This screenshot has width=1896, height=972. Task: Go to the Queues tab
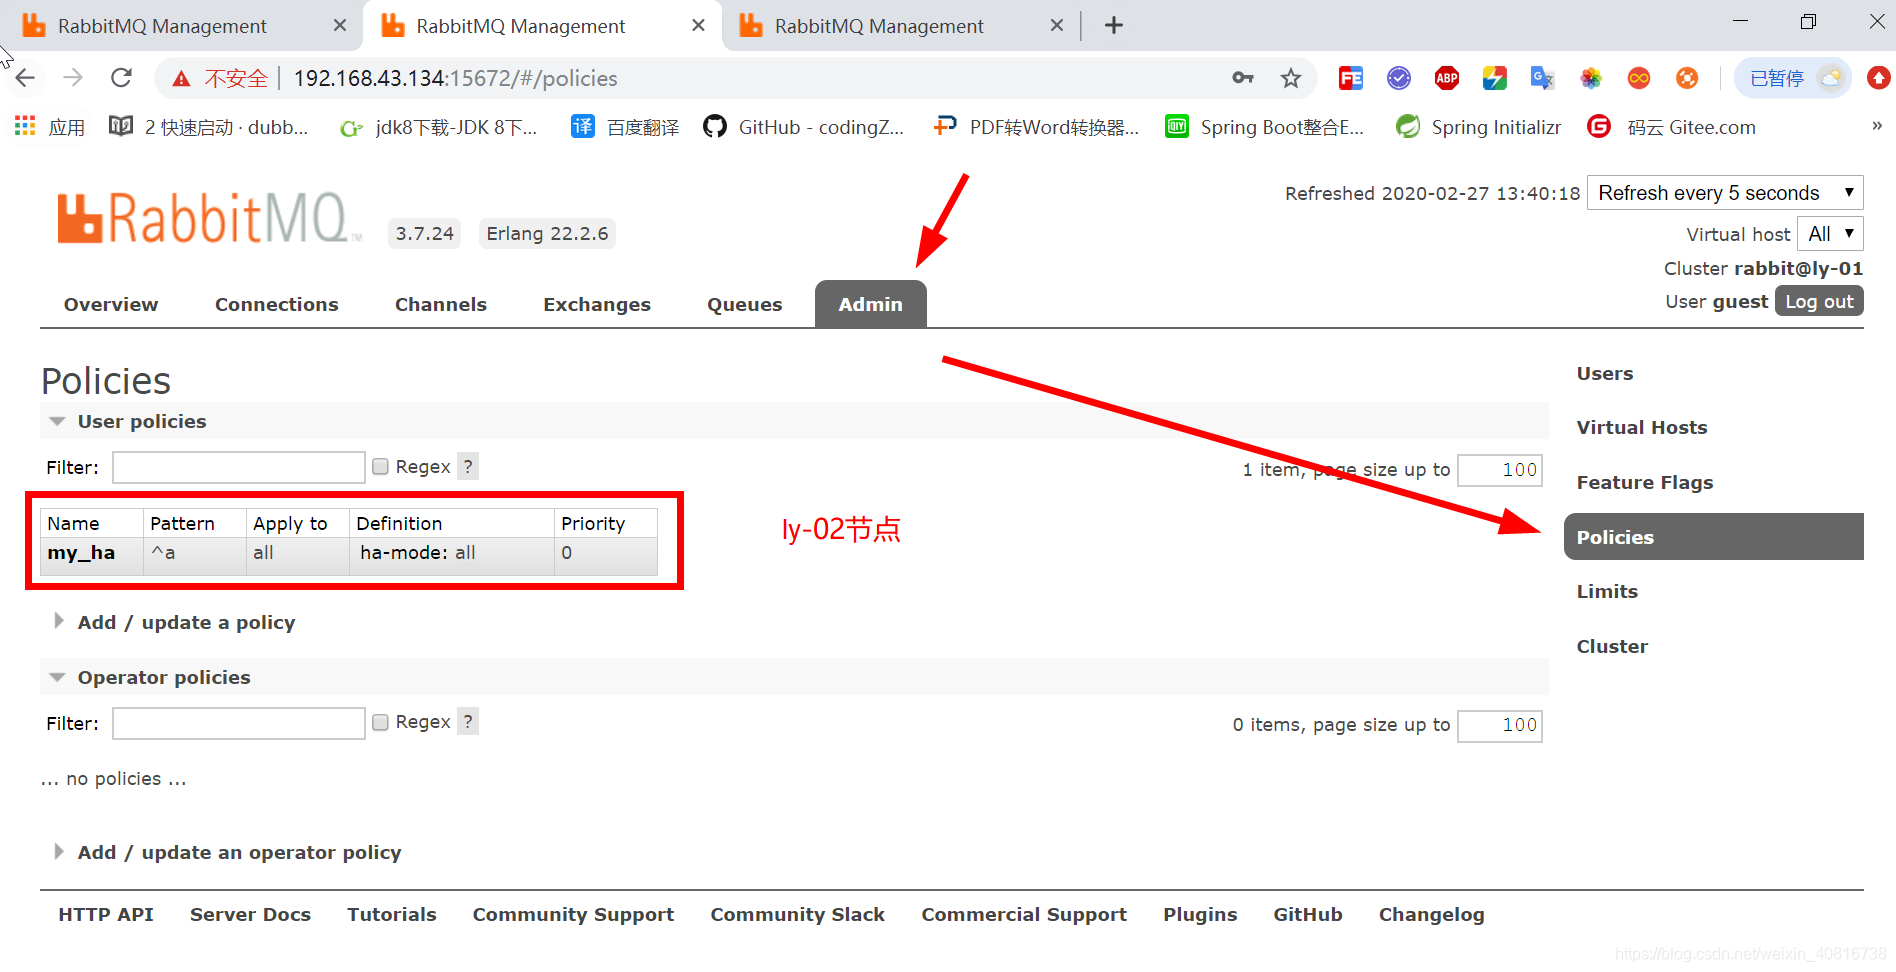click(x=745, y=304)
